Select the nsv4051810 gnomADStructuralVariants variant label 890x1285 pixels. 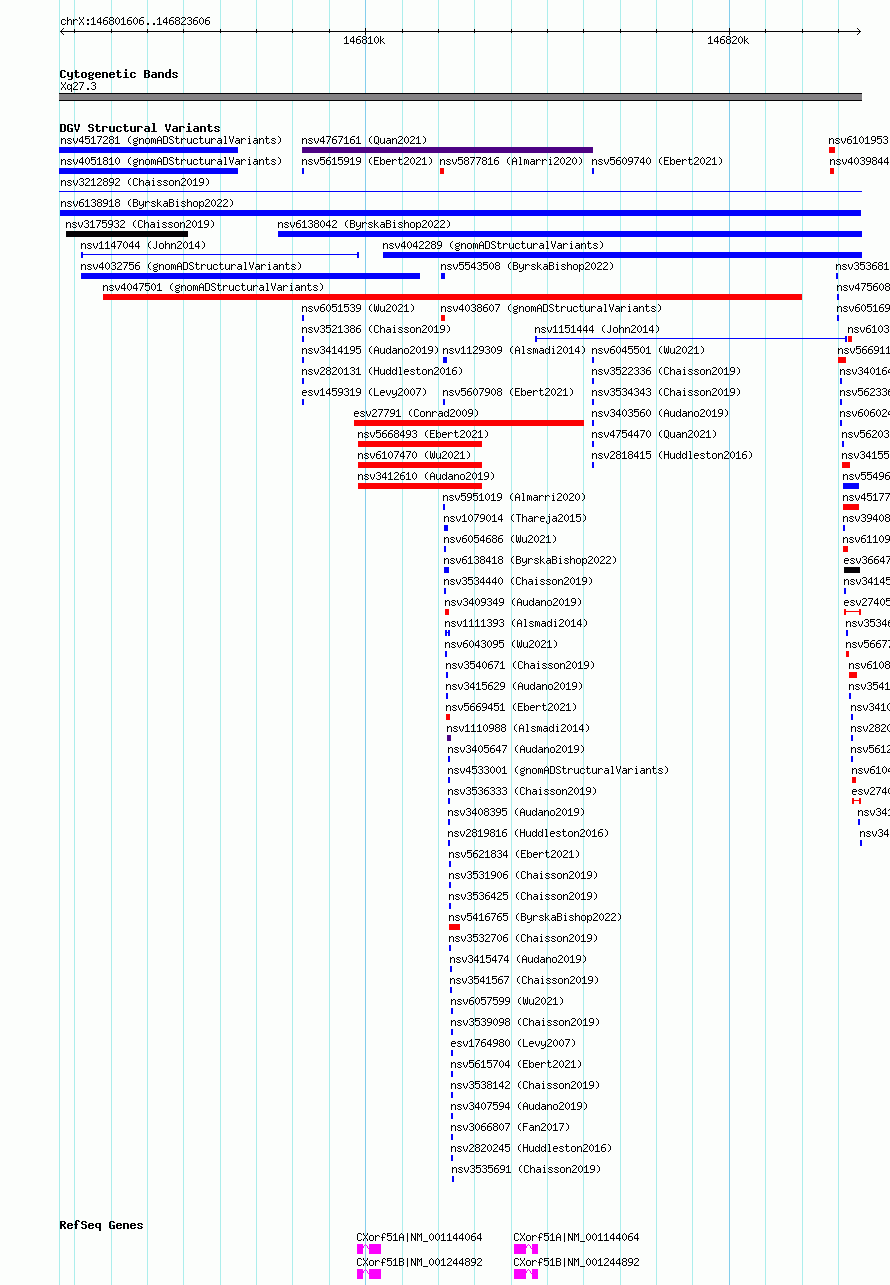pyautogui.click(x=171, y=161)
